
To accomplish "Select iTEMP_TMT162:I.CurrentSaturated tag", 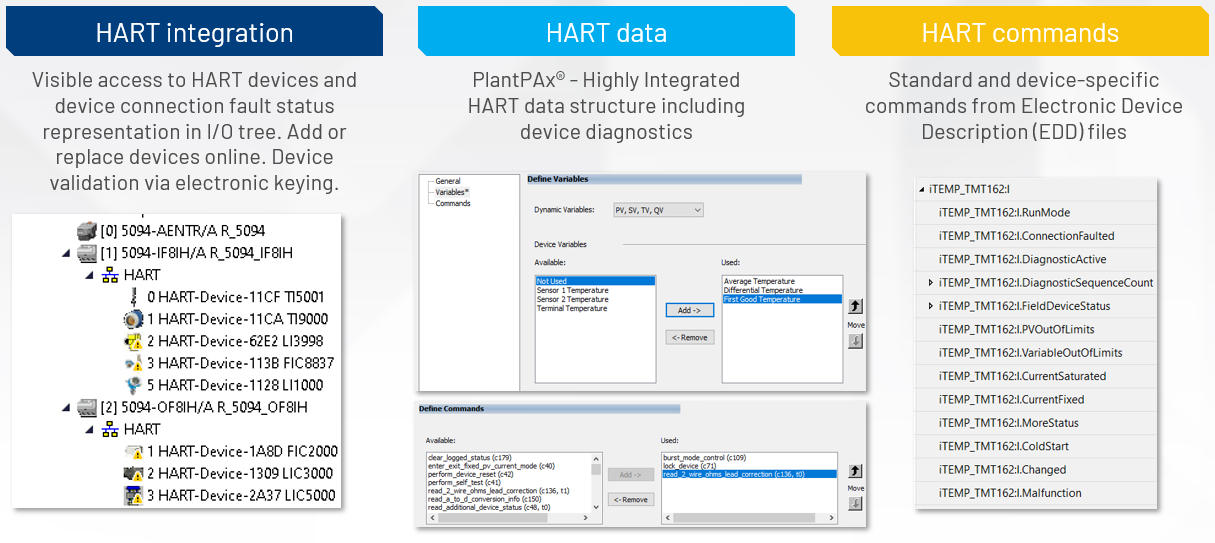I will point(1036,376).
